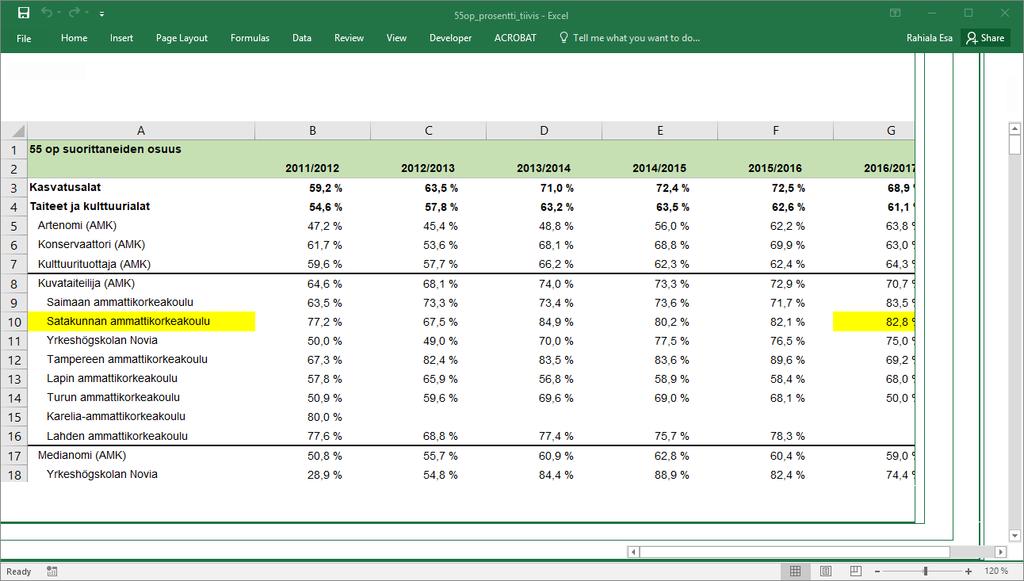Click the horizontal scrollbar thumb
The width and height of the screenshot is (1024, 581).
[x=795, y=552]
